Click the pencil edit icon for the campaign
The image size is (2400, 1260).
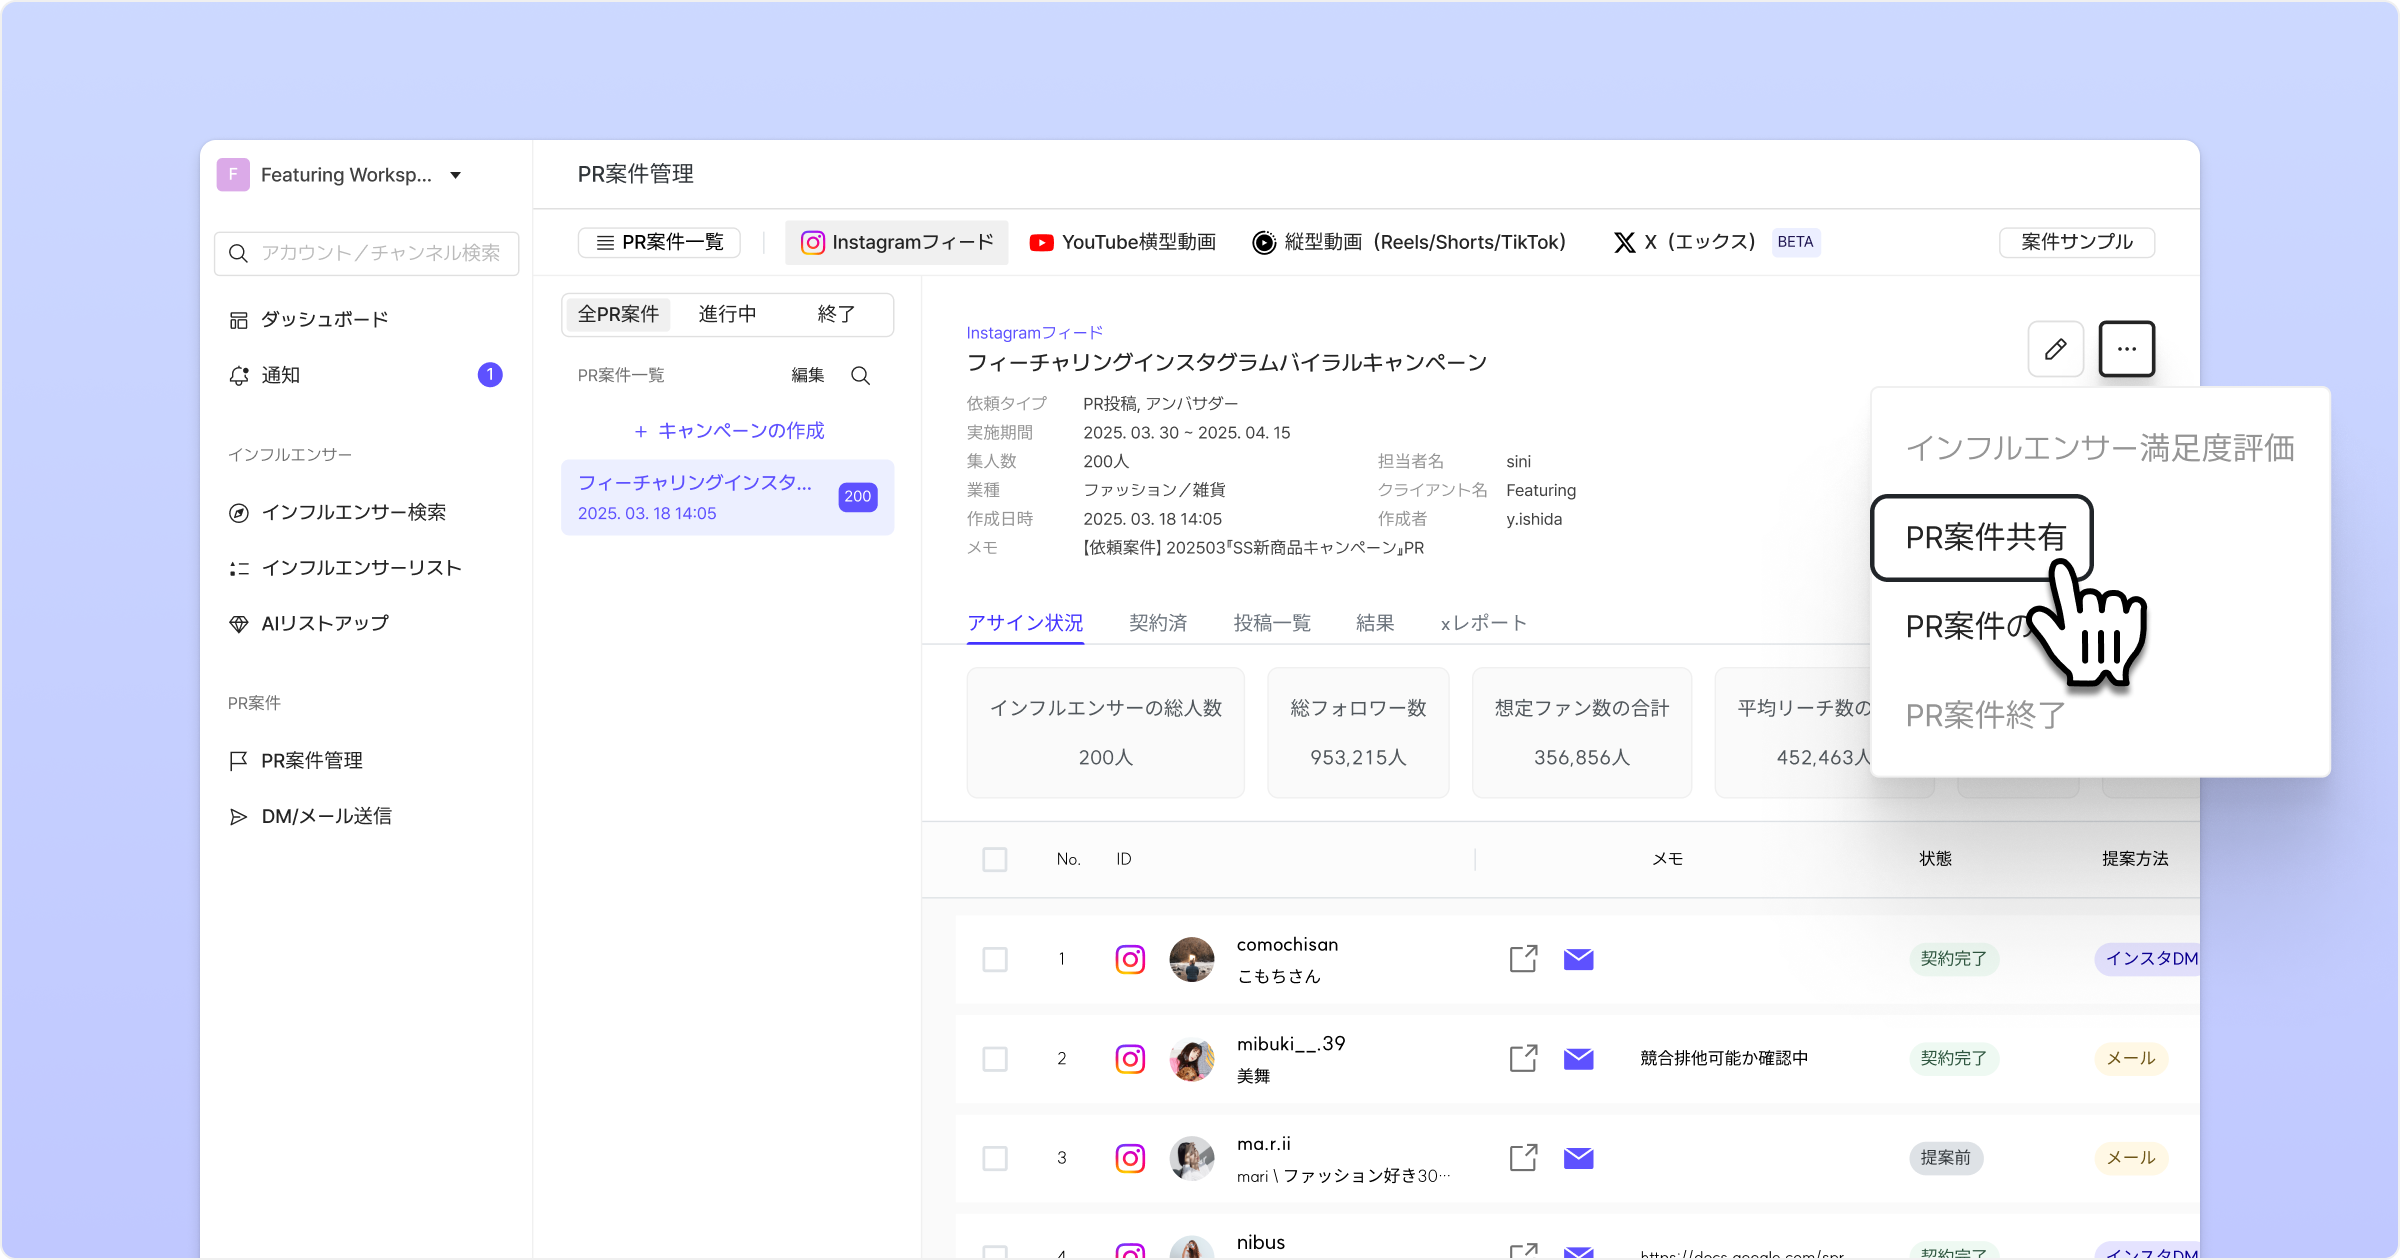tap(2055, 349)
